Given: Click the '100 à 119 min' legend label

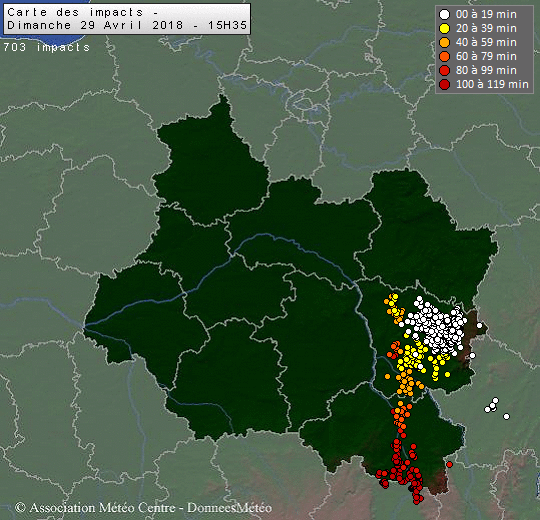Looking at the screenshot, I should pyautogui.click(x=492, y=84).
